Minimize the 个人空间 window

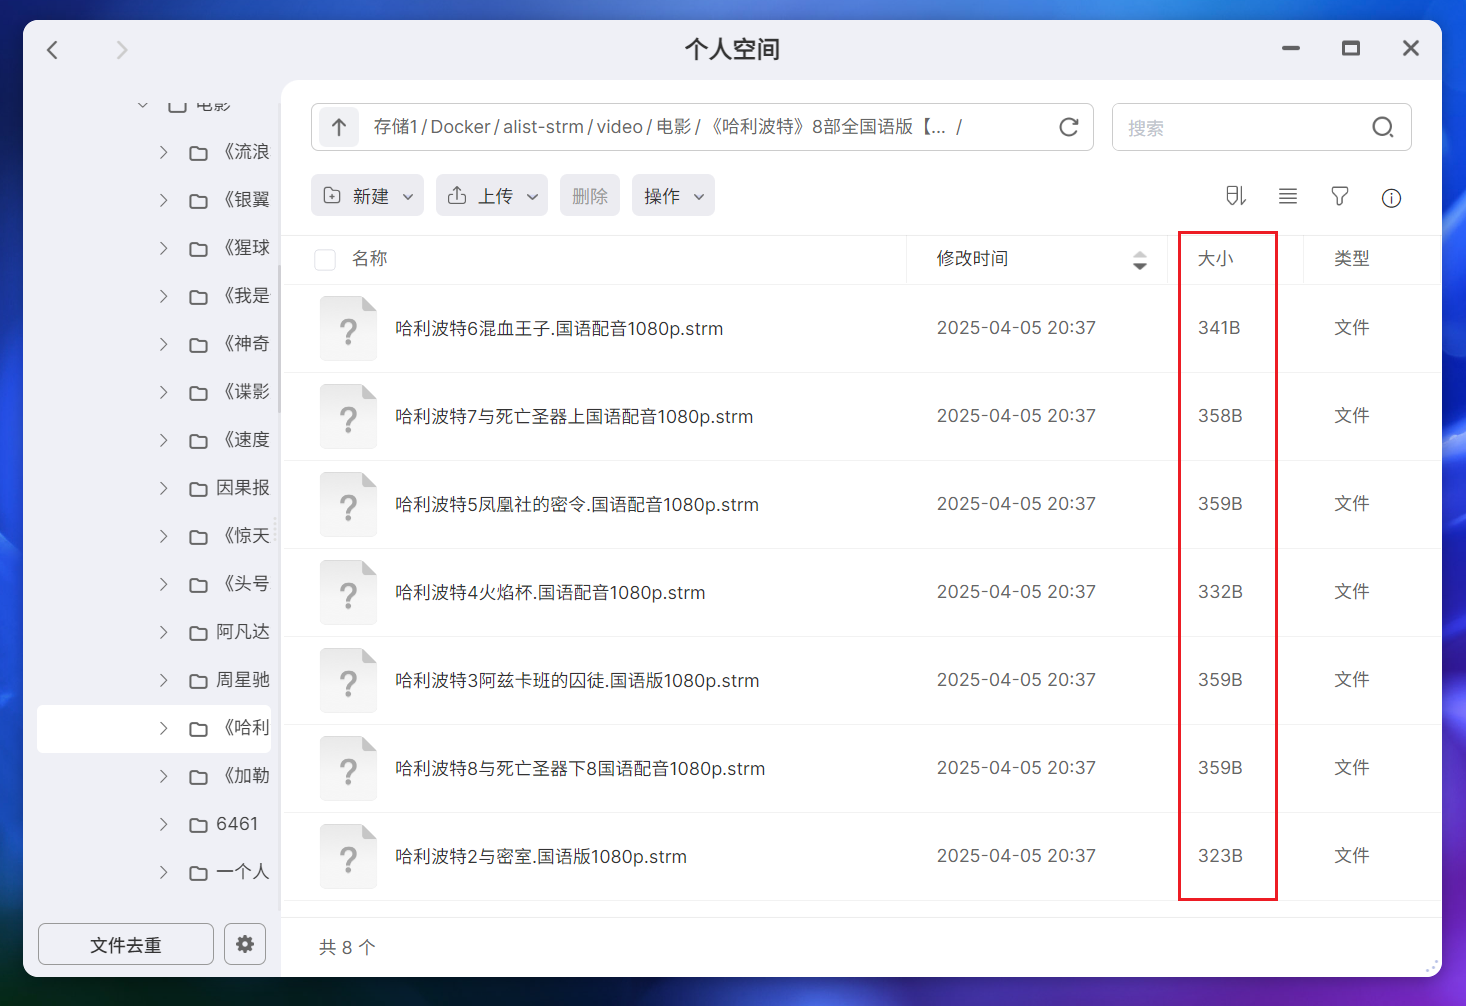coord(1291,48)
